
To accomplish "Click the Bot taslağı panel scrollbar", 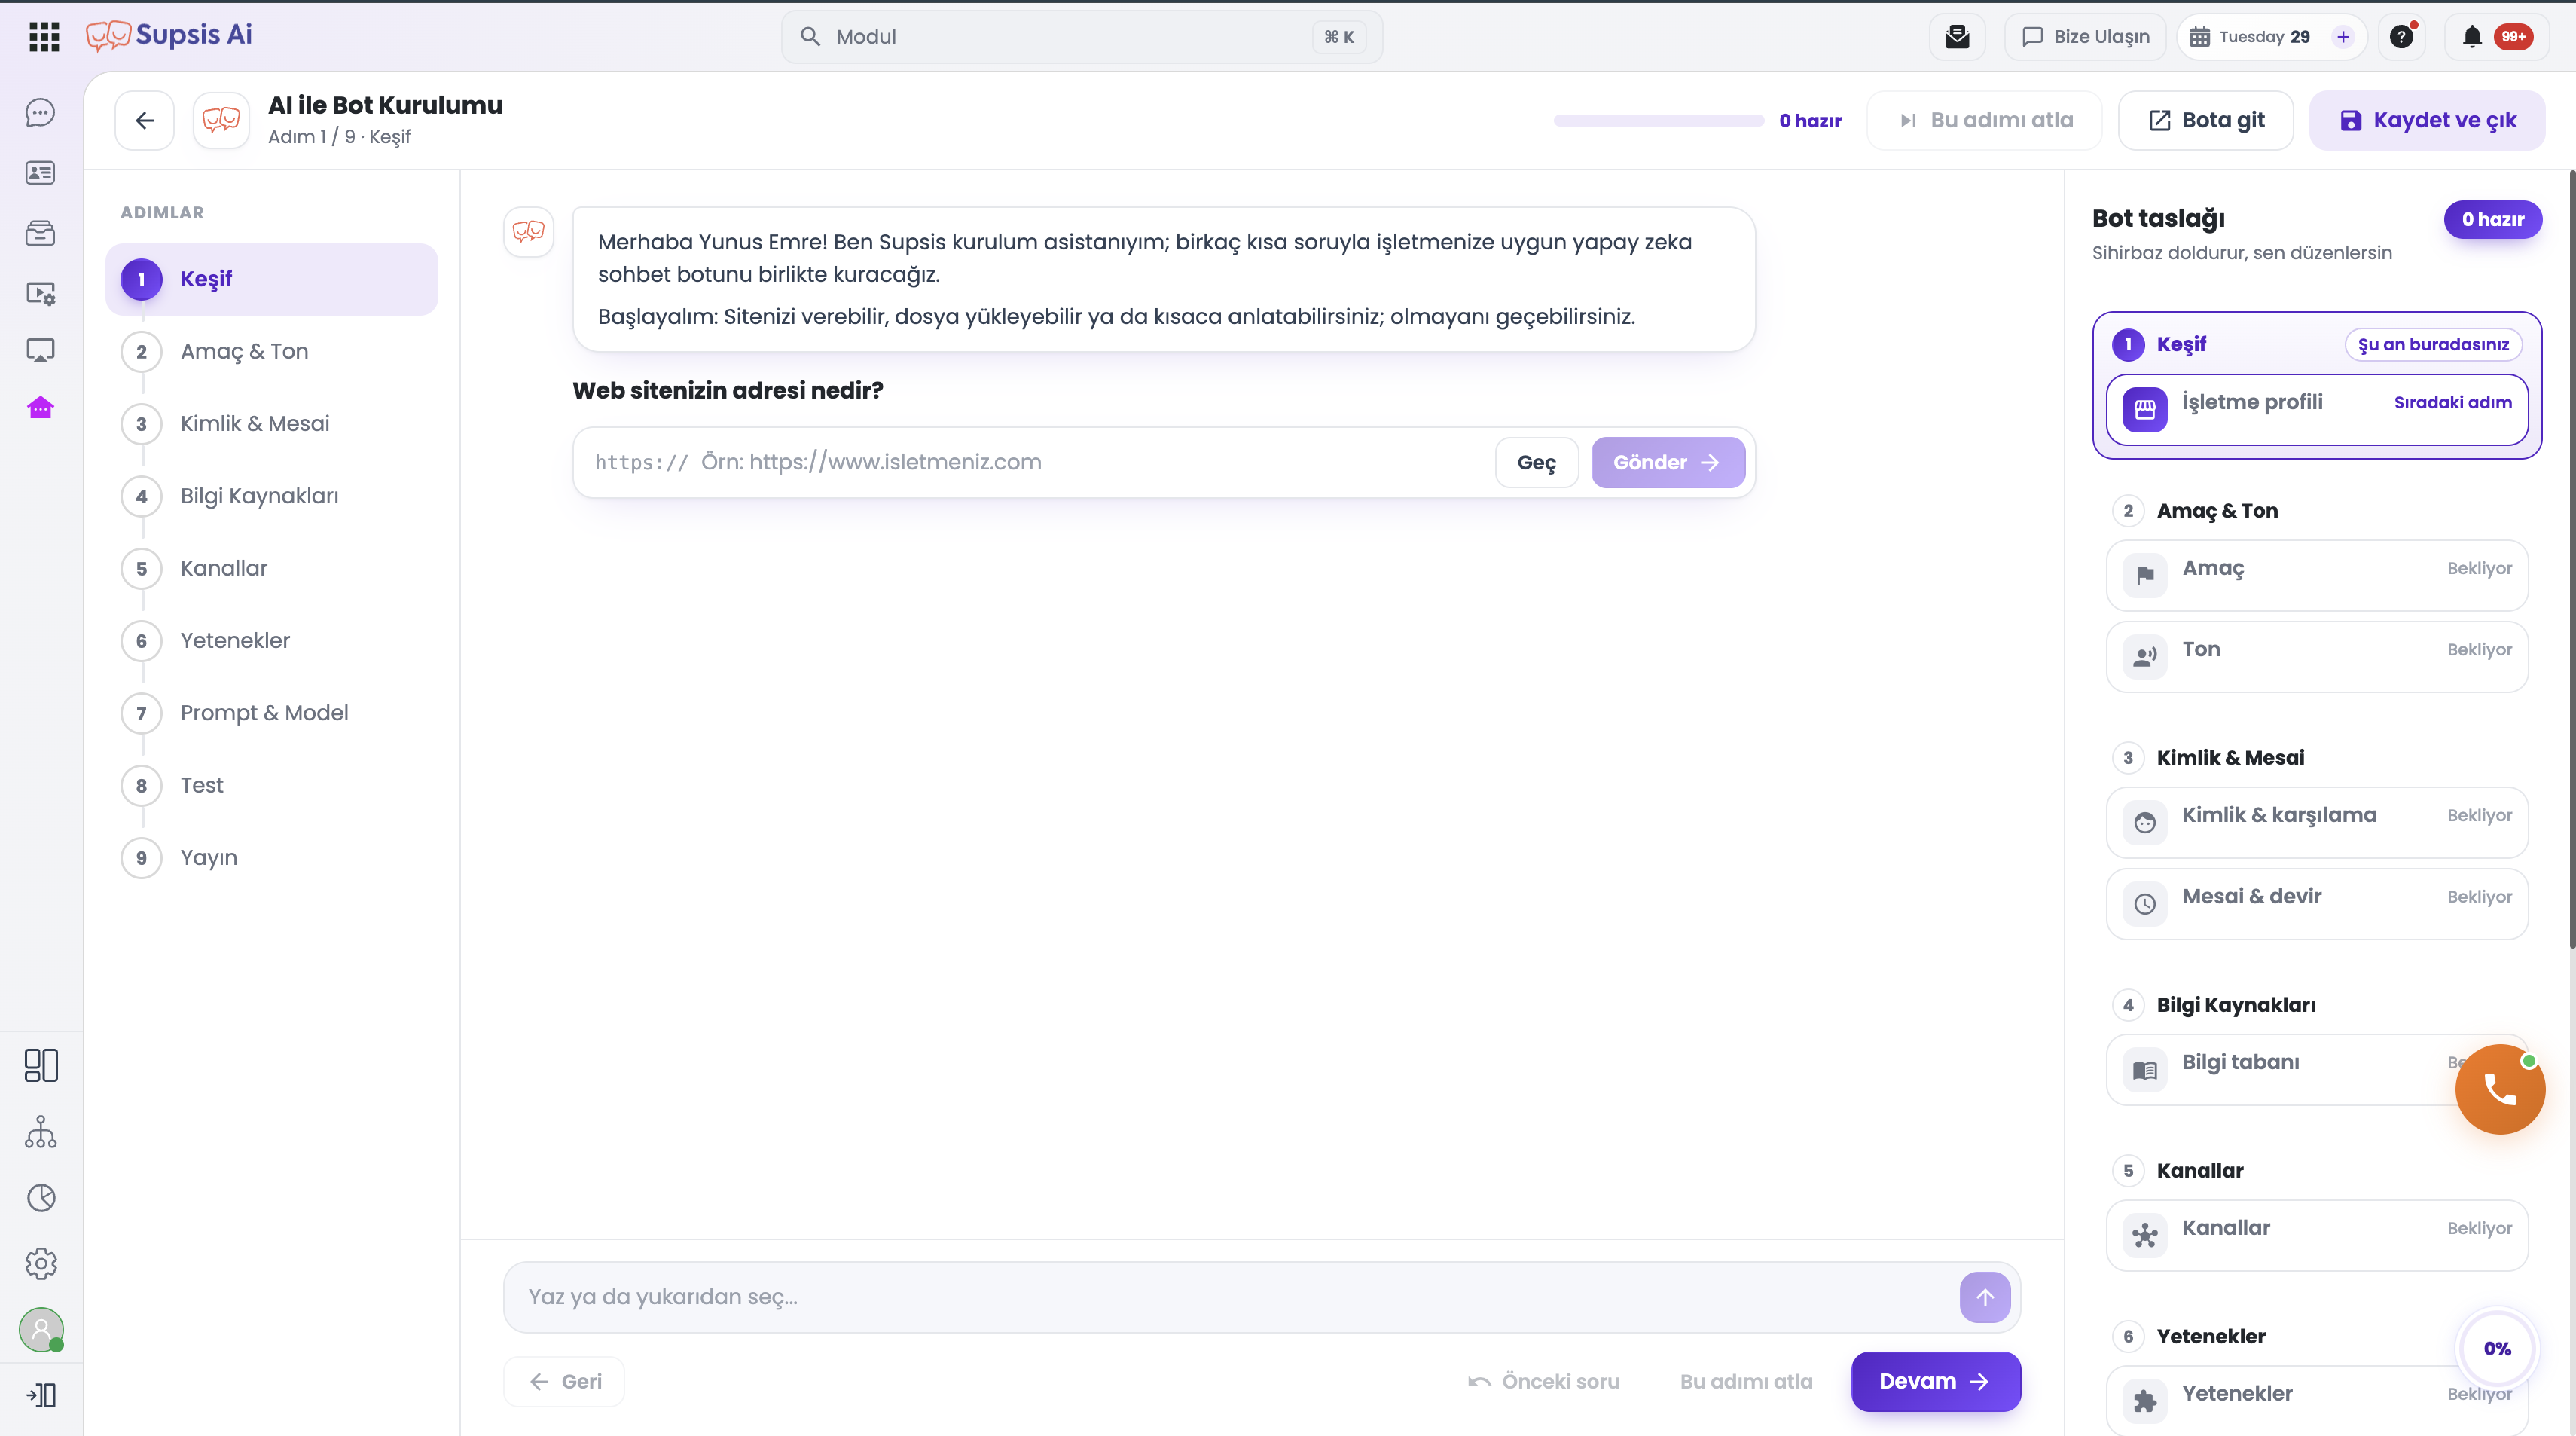I will pos(2571,560).
